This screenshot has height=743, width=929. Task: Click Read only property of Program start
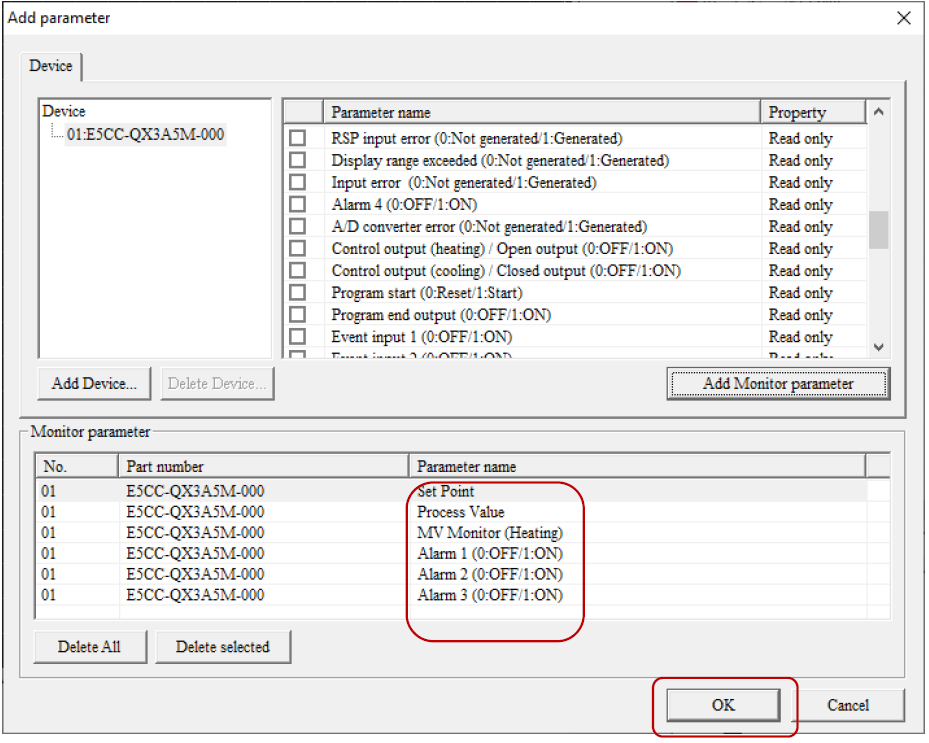(800, 293)
